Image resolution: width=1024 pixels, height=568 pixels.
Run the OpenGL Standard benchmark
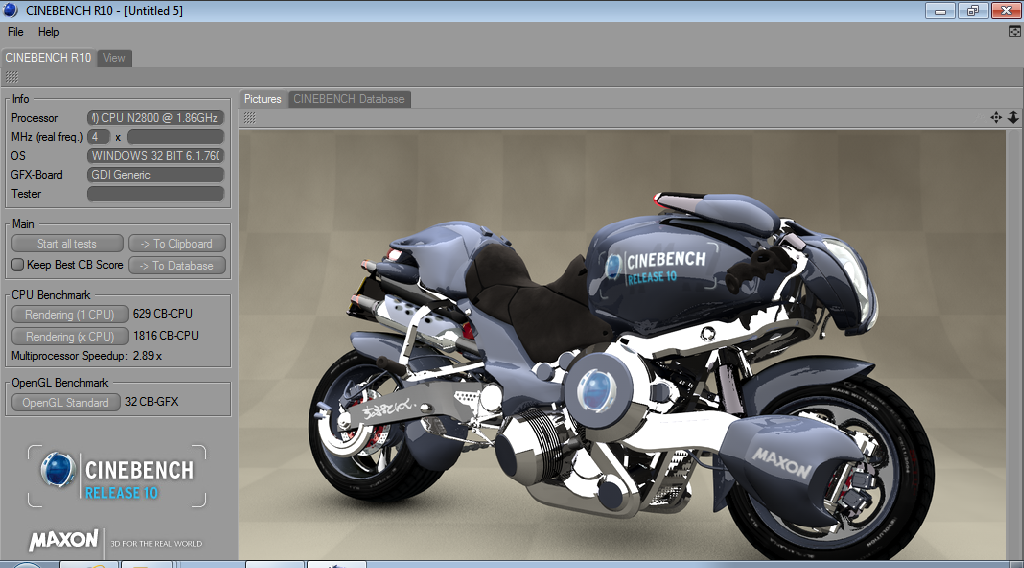coord(65,403)
